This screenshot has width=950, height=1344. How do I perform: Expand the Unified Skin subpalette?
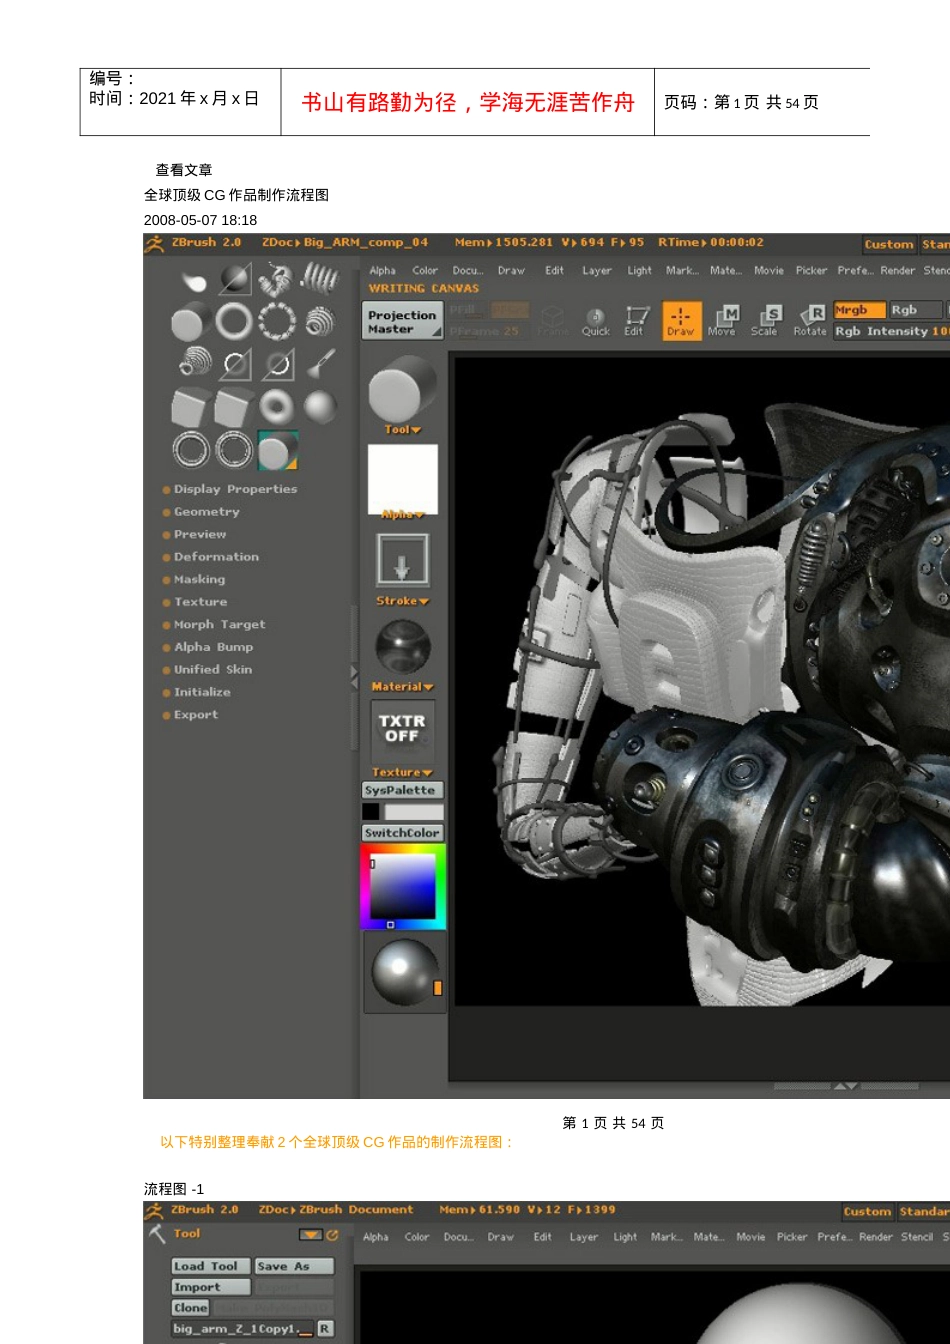click(x=213, y=670)
